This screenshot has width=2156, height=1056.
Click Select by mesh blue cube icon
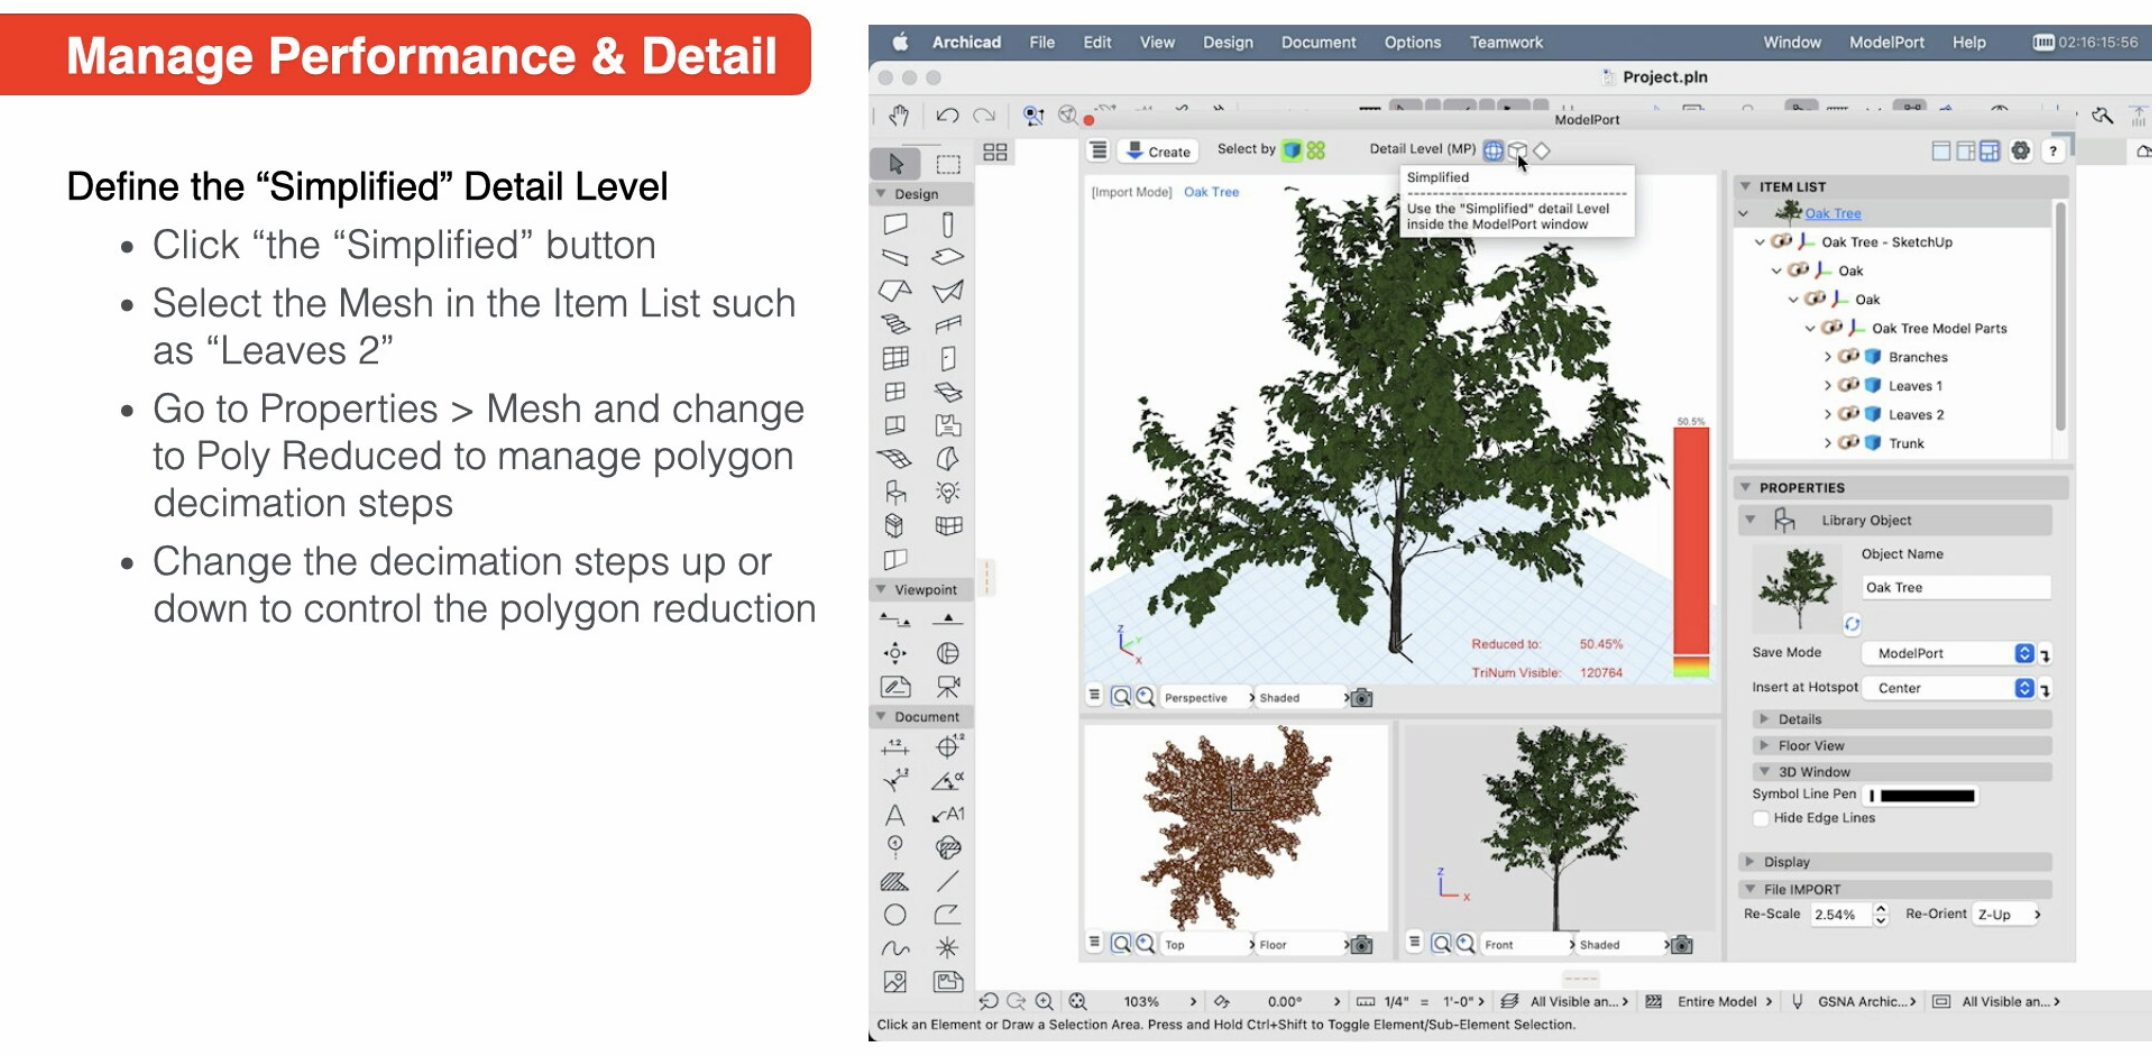(1292, 150)
